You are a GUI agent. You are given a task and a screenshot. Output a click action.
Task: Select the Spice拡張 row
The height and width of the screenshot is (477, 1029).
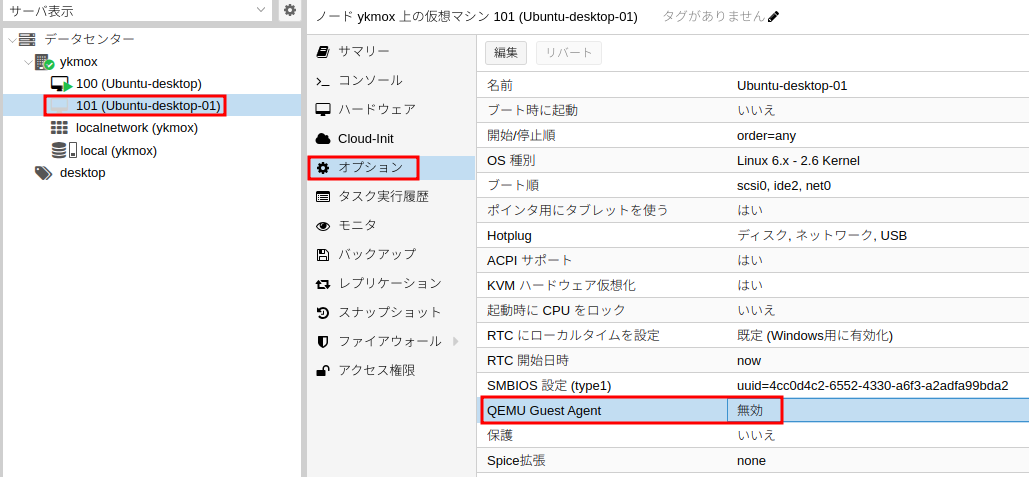[x=753, y=460]
